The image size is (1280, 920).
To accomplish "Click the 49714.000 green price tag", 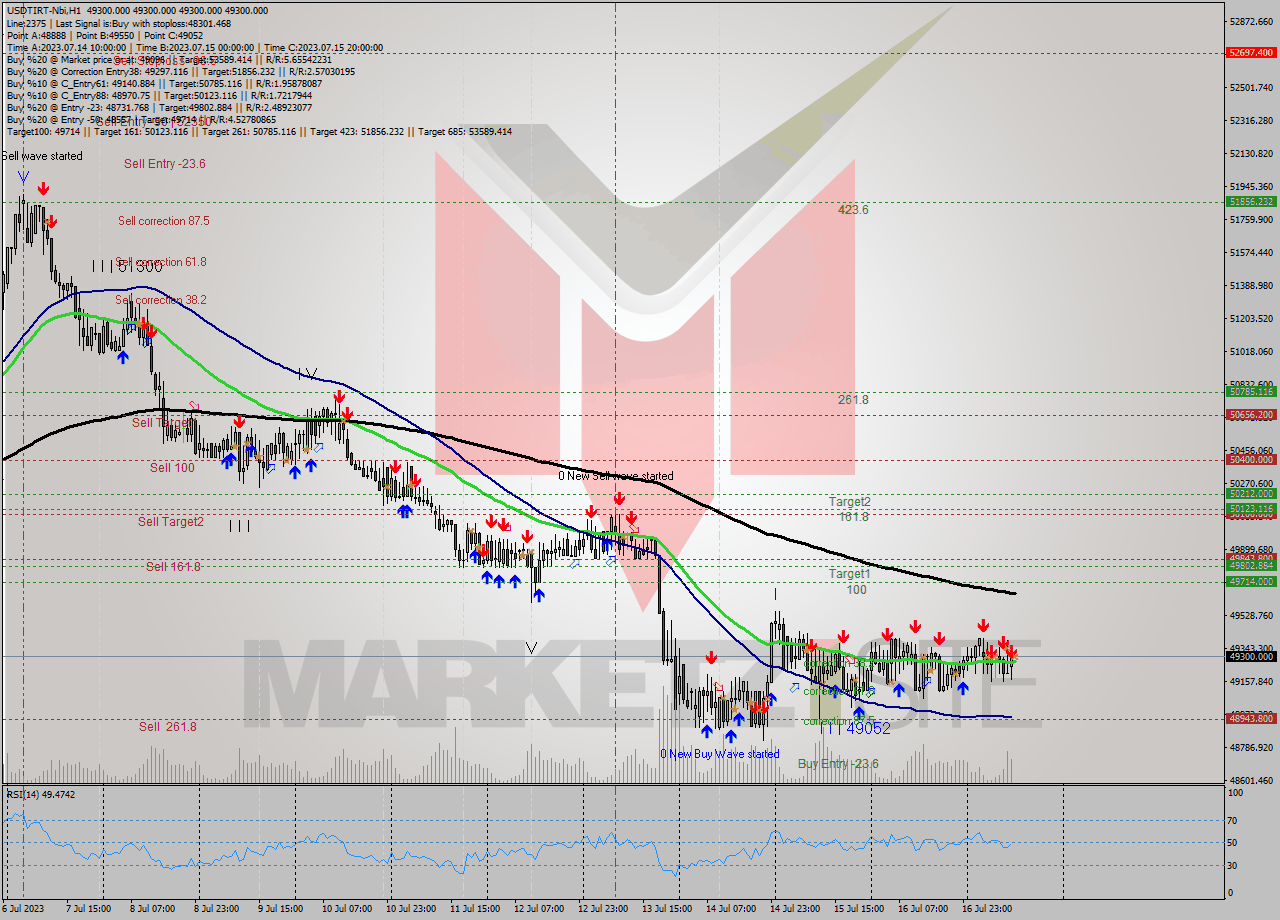I will [1251, 582].
